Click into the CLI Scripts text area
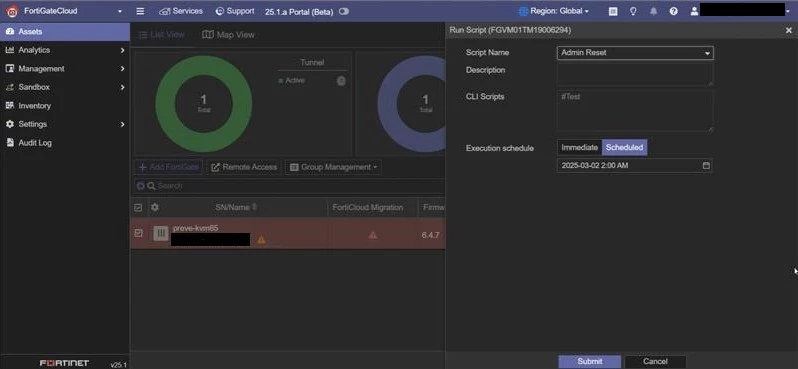The image size is (798, 369). pos(635,111)
